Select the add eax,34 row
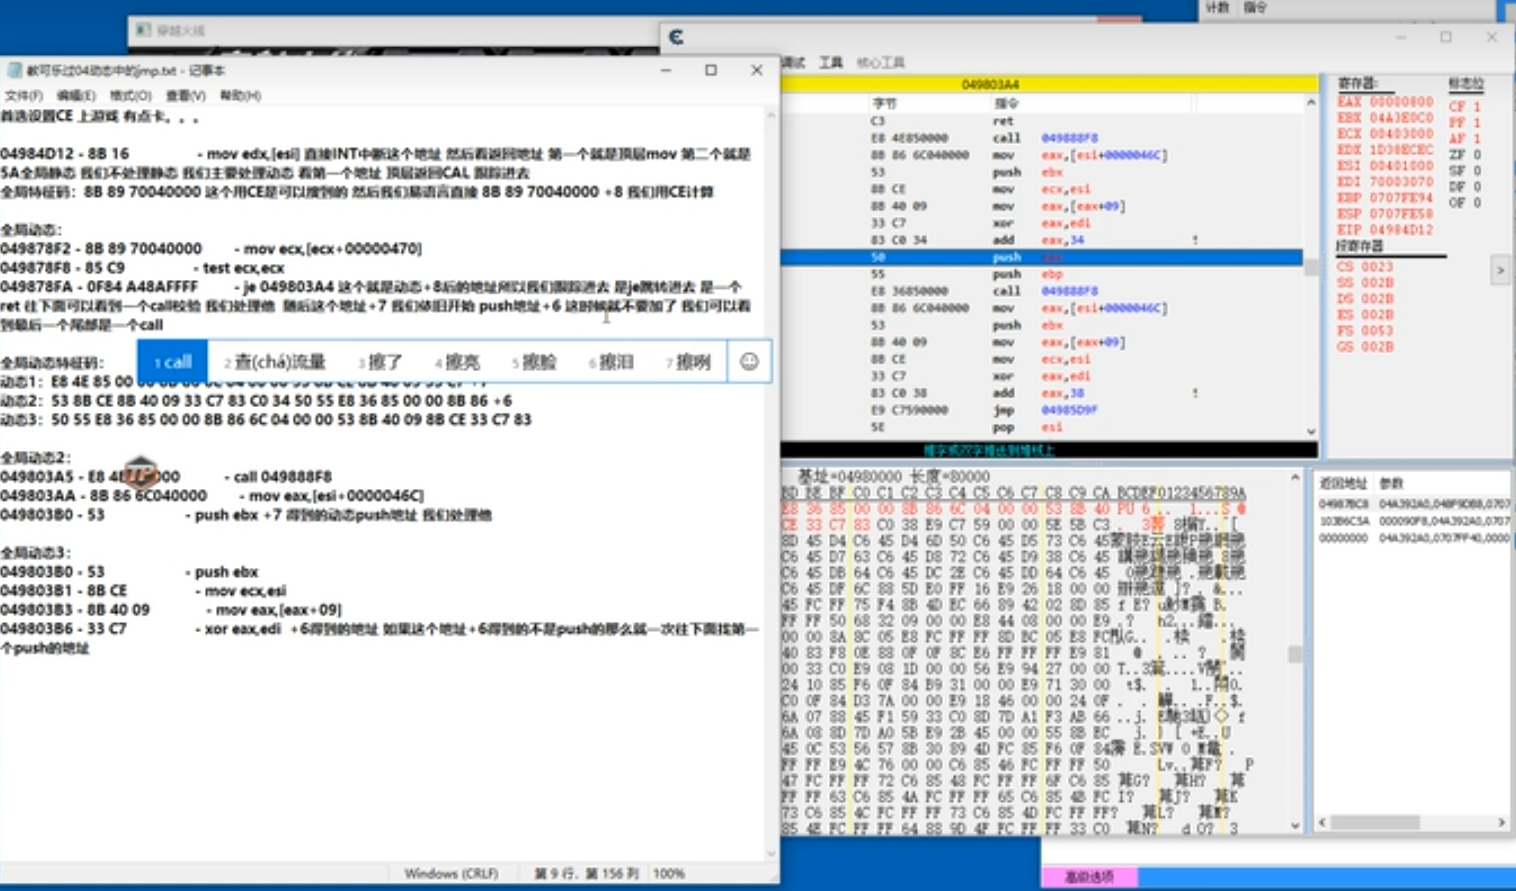The image size is (1516, 891). coord(1041,240)
